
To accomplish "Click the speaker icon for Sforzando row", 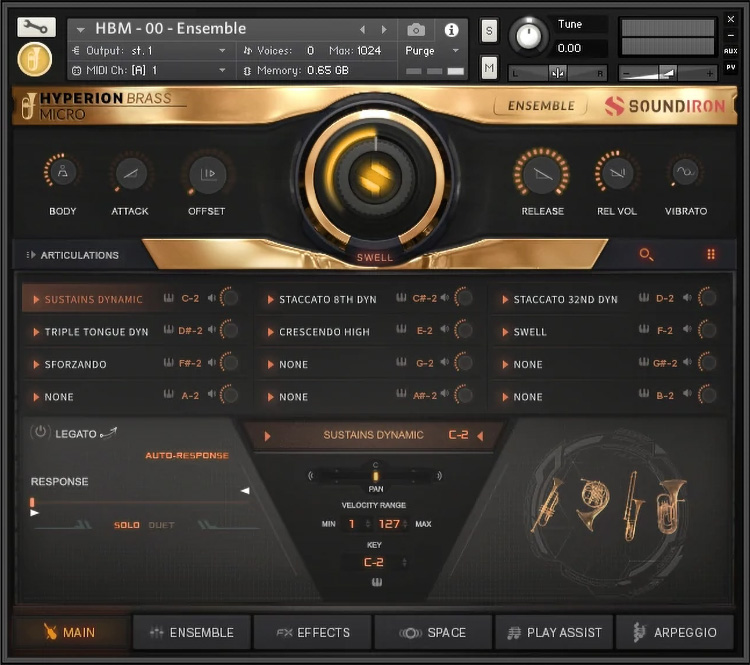I will [x=212, y=363].
